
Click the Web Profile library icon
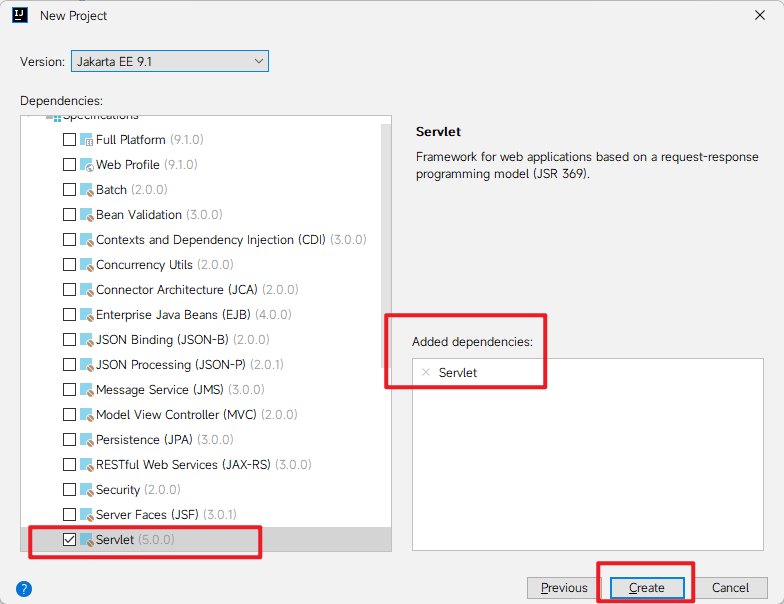point(86,165)
